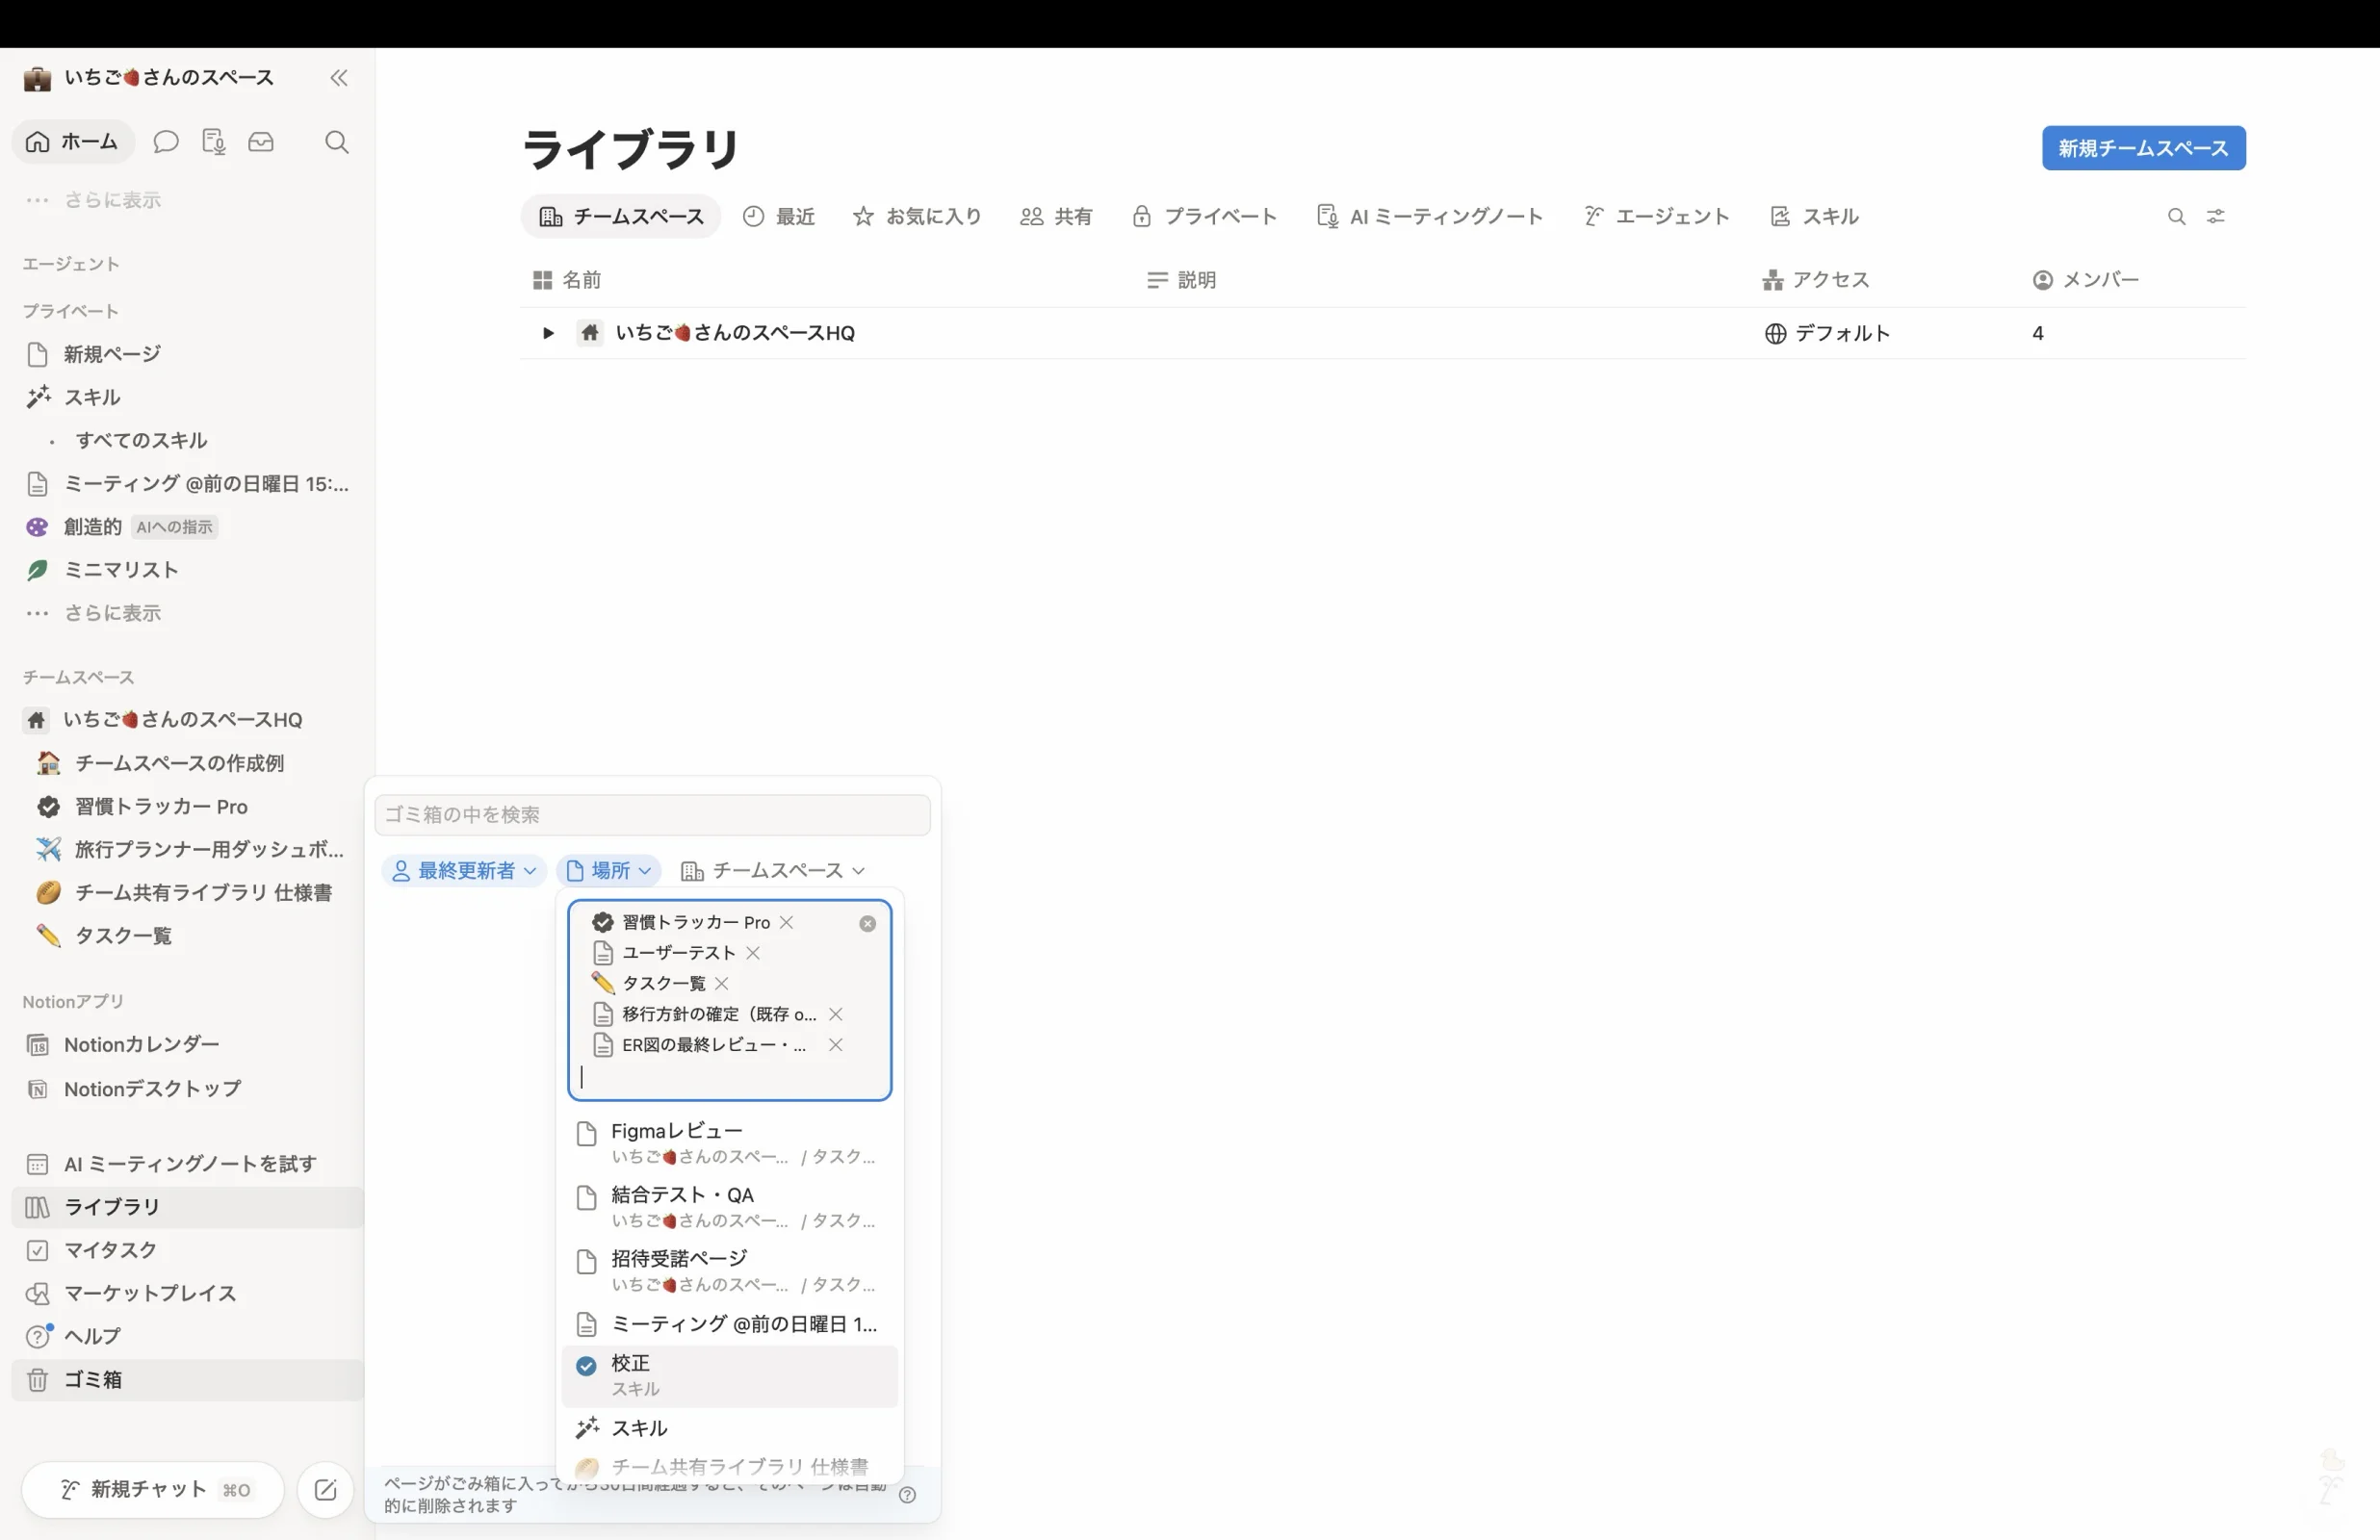
Task: Open 新規ページ in private section
Action: click(188, 354)
